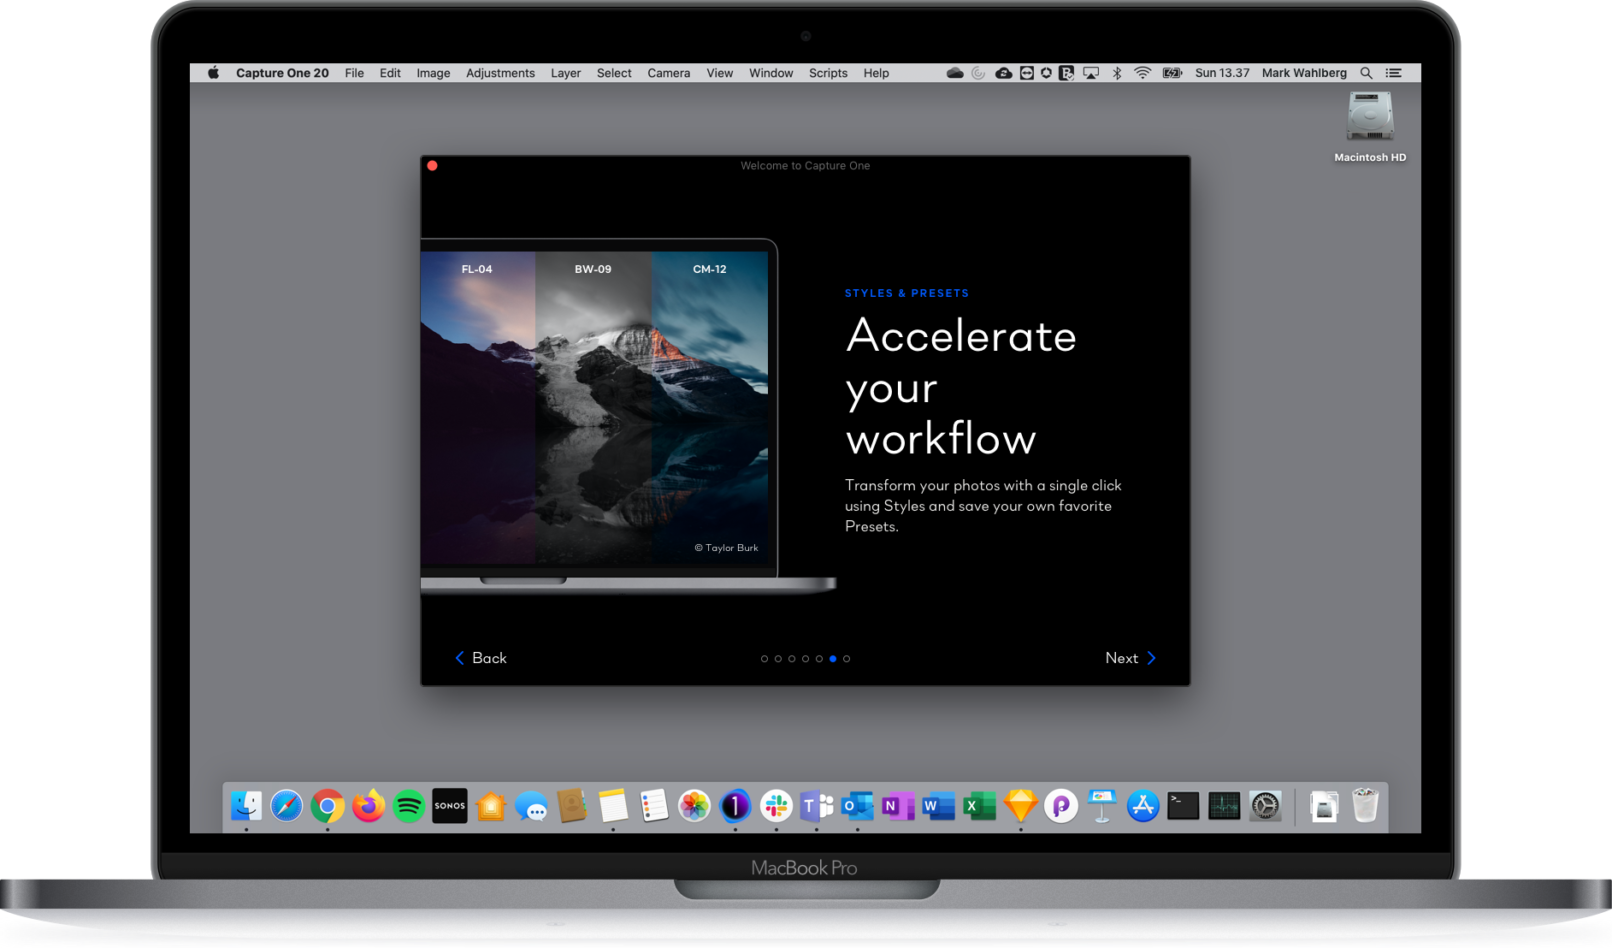Open the Mark Wahlberg user menu
The width and height of the screenshot is (1612, 948).
pos(1303,72)
